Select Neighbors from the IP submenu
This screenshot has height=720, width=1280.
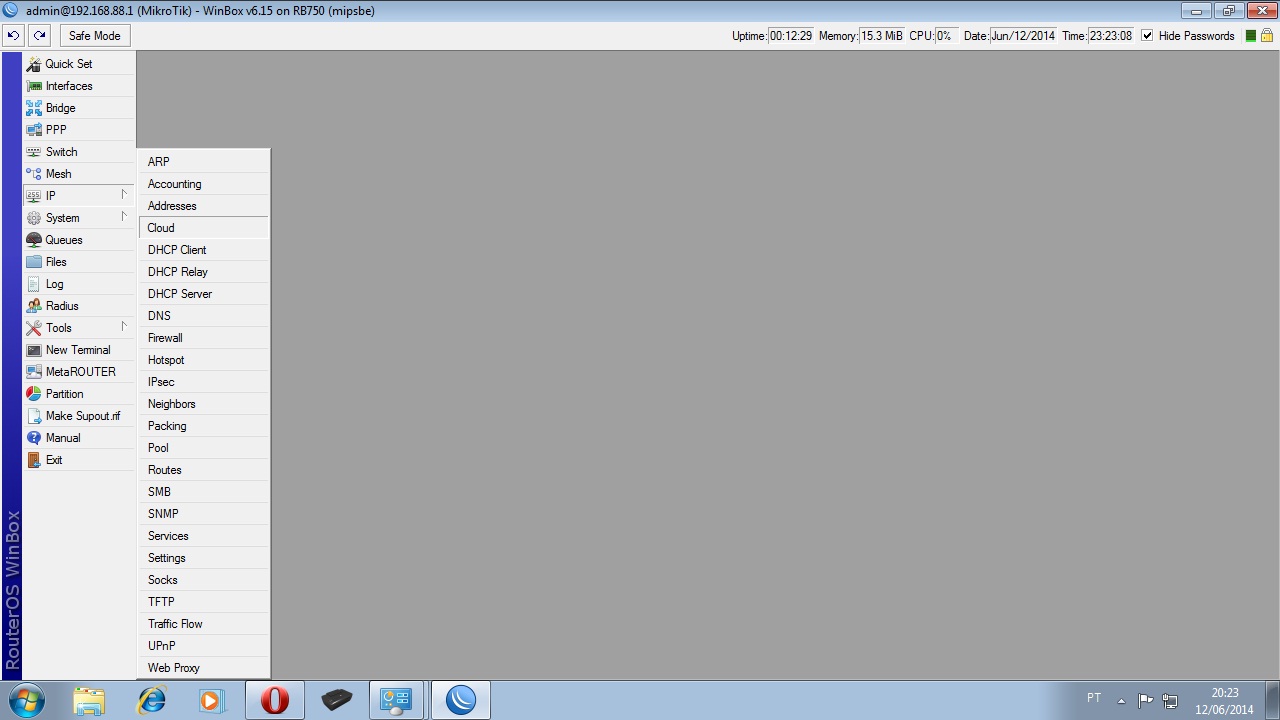tap(204, 404)
